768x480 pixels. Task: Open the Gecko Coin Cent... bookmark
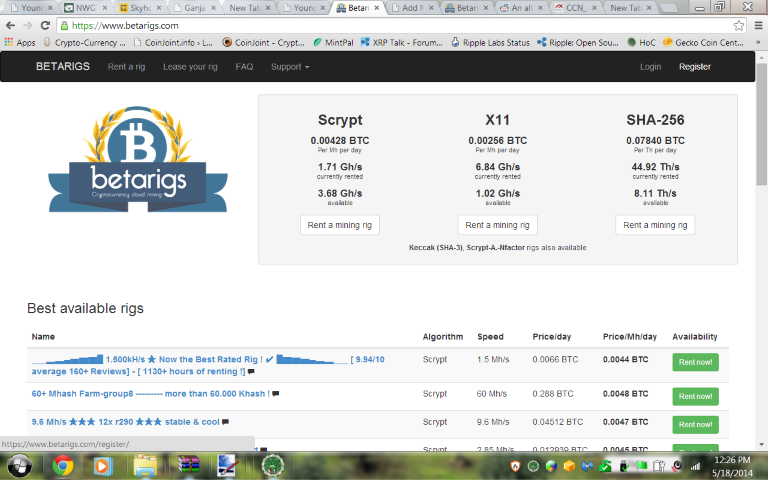point(703,43)
